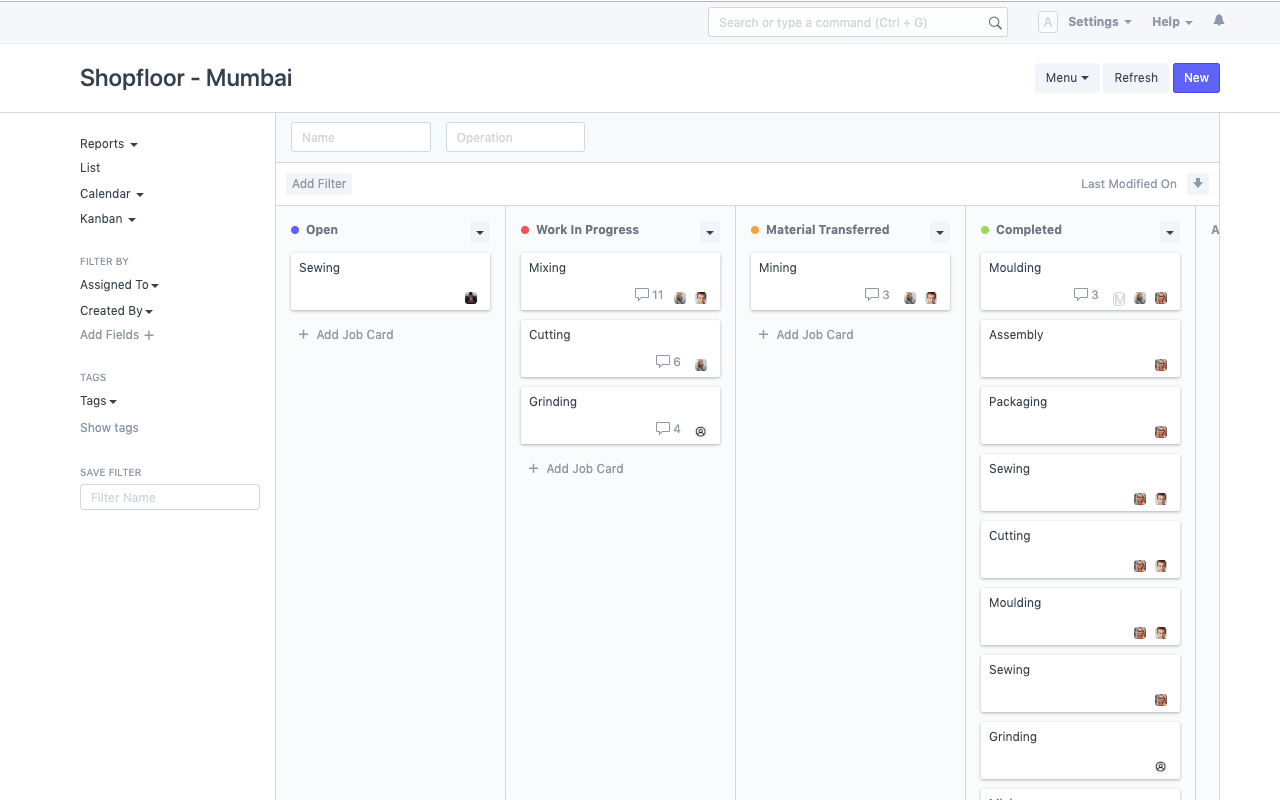Expand the Open column options dropdown
Image resolution: width=1280 pixels, height=800 pixels.
click(x=480, y=232)
